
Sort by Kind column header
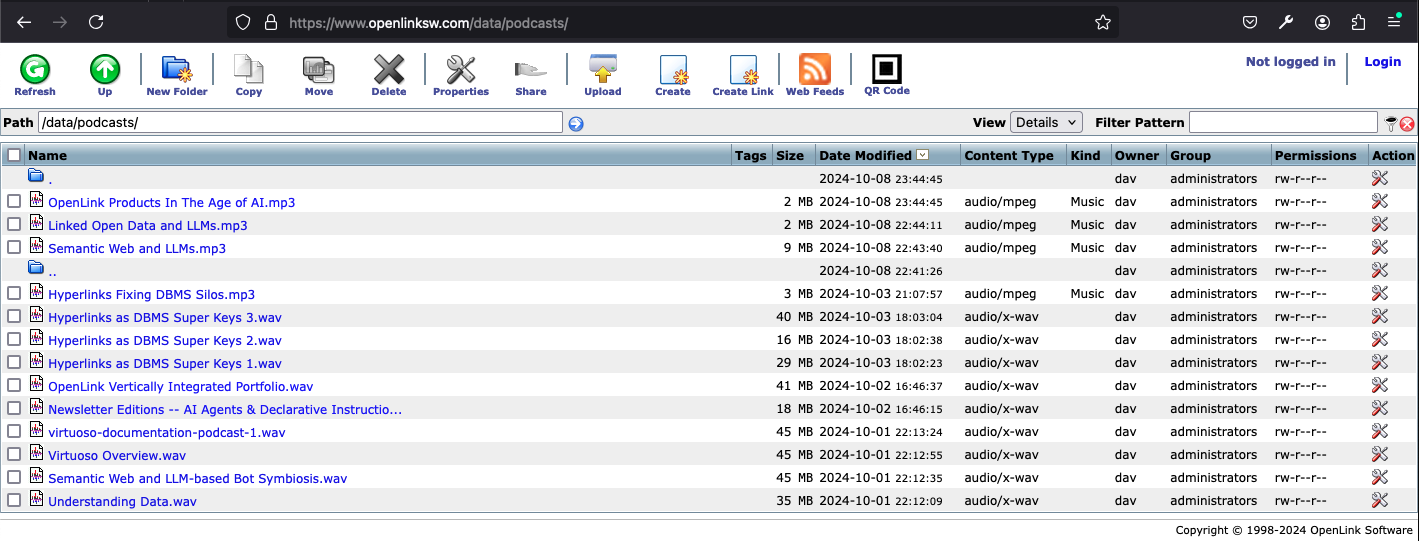pos(1085,155)
